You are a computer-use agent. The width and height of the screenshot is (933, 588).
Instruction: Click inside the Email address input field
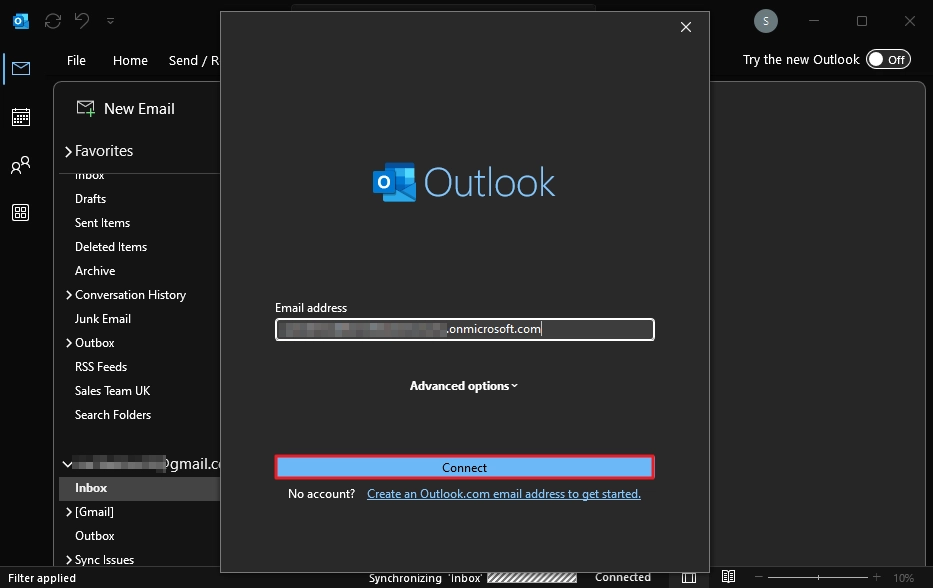(464, 329)
